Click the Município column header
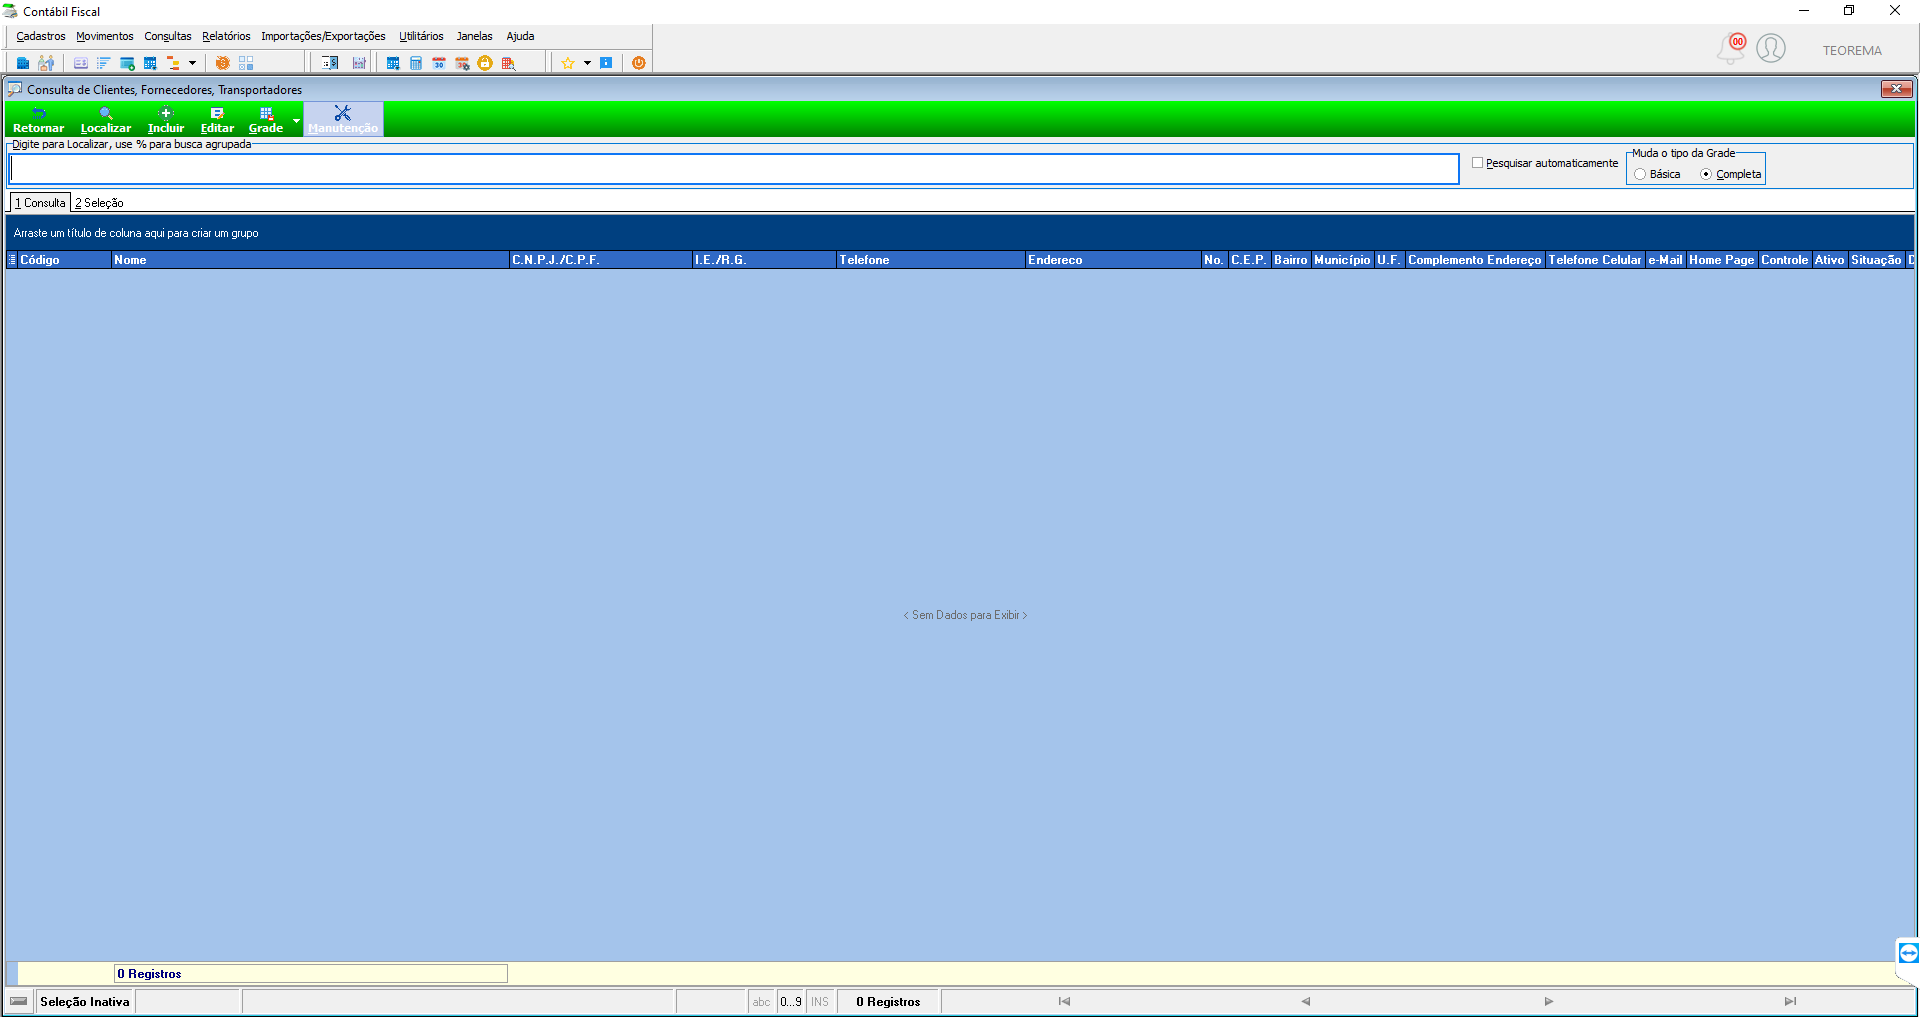Screen dimensions: 1920x1017 coord(1342,260)
